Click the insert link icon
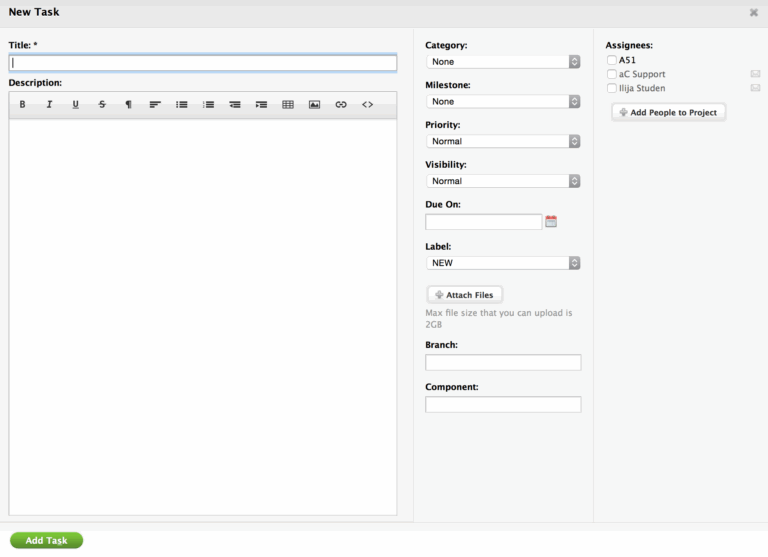Image resolution: width=768 pixels, height=557 pixels. [x=341, y=104]
